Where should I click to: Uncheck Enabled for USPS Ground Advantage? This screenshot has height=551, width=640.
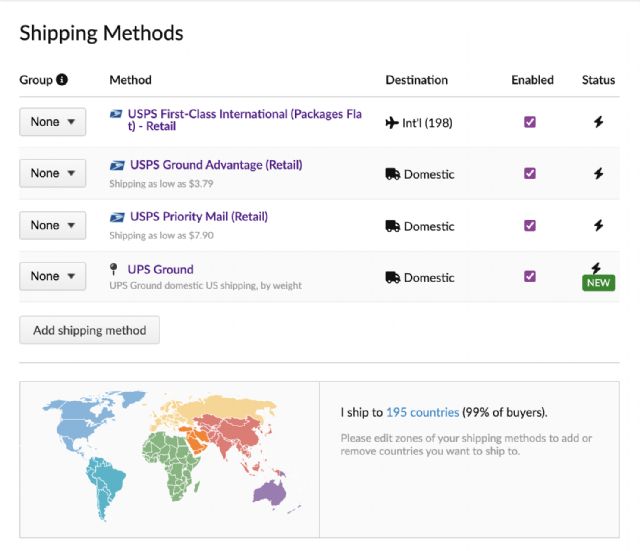pos(530,173)
